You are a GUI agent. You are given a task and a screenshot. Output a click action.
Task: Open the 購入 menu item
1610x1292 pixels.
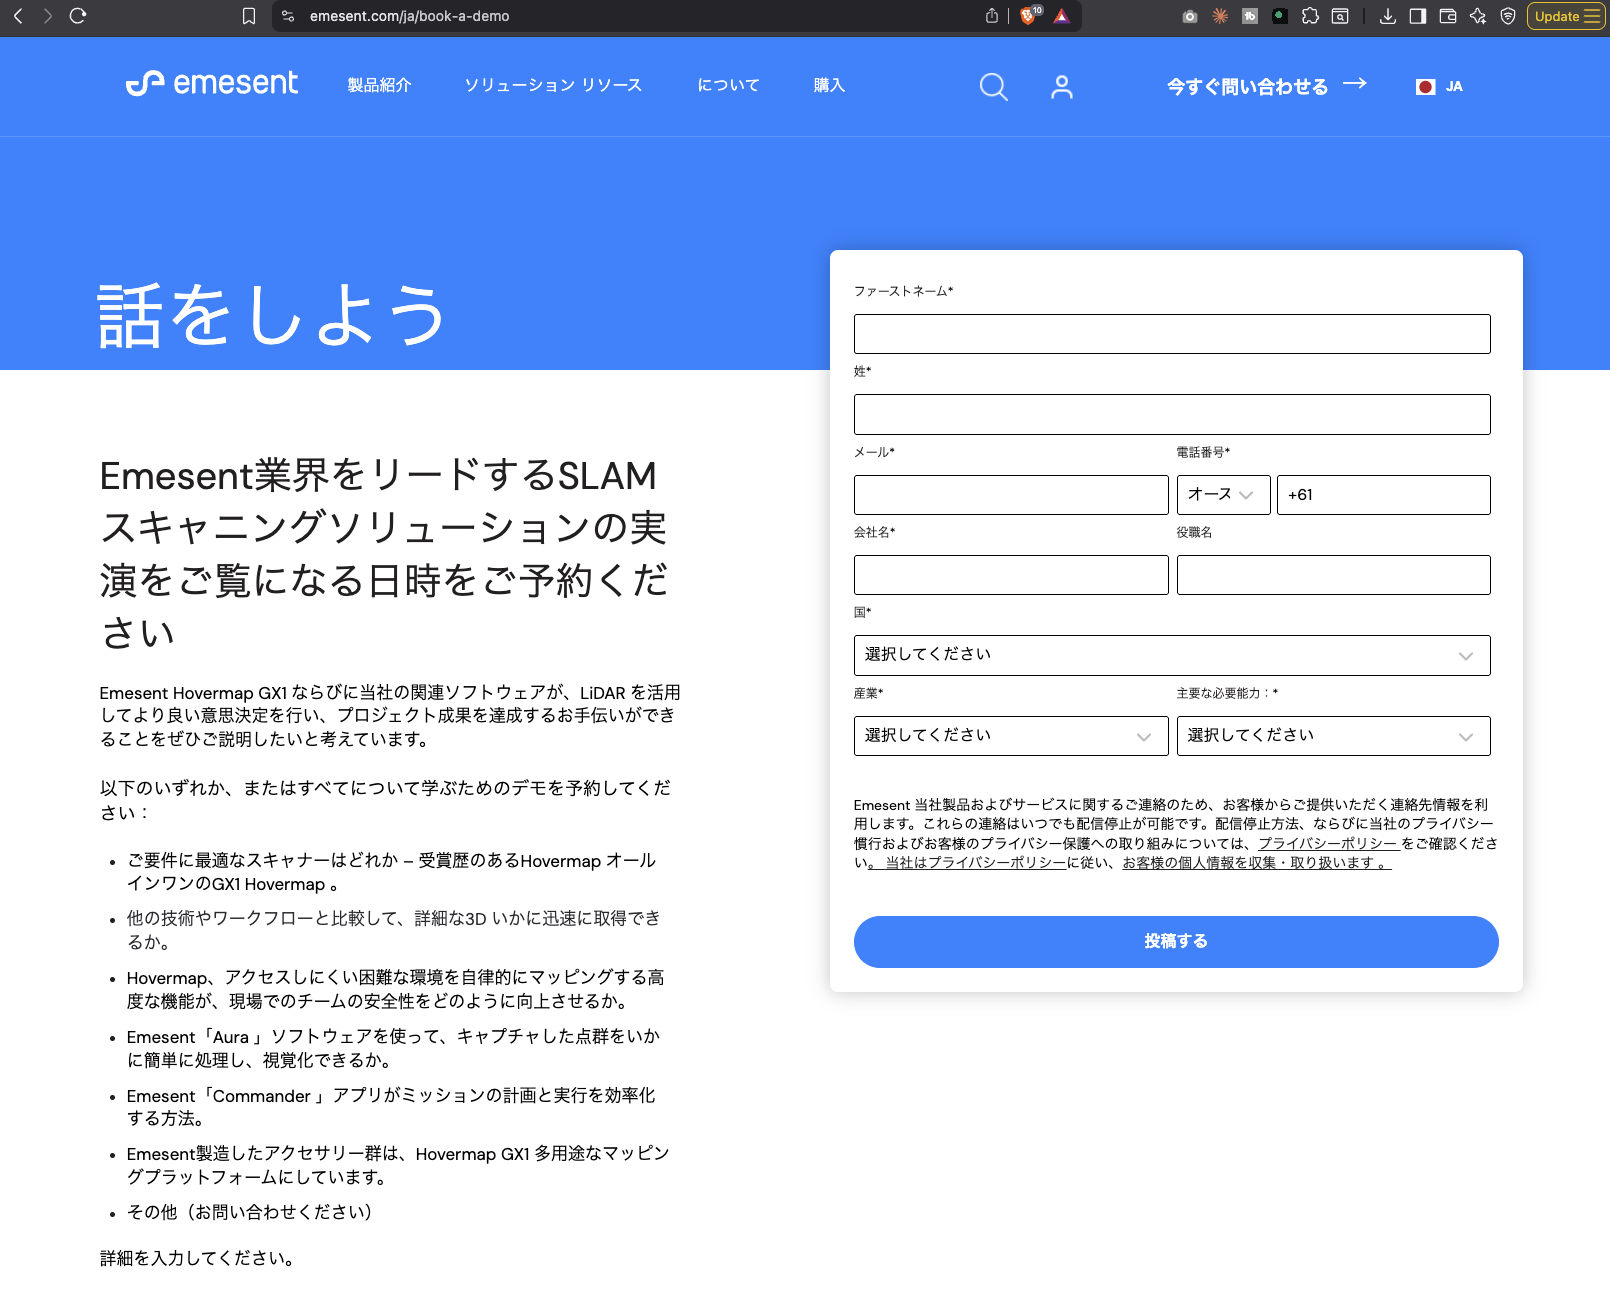coord(829,86)
